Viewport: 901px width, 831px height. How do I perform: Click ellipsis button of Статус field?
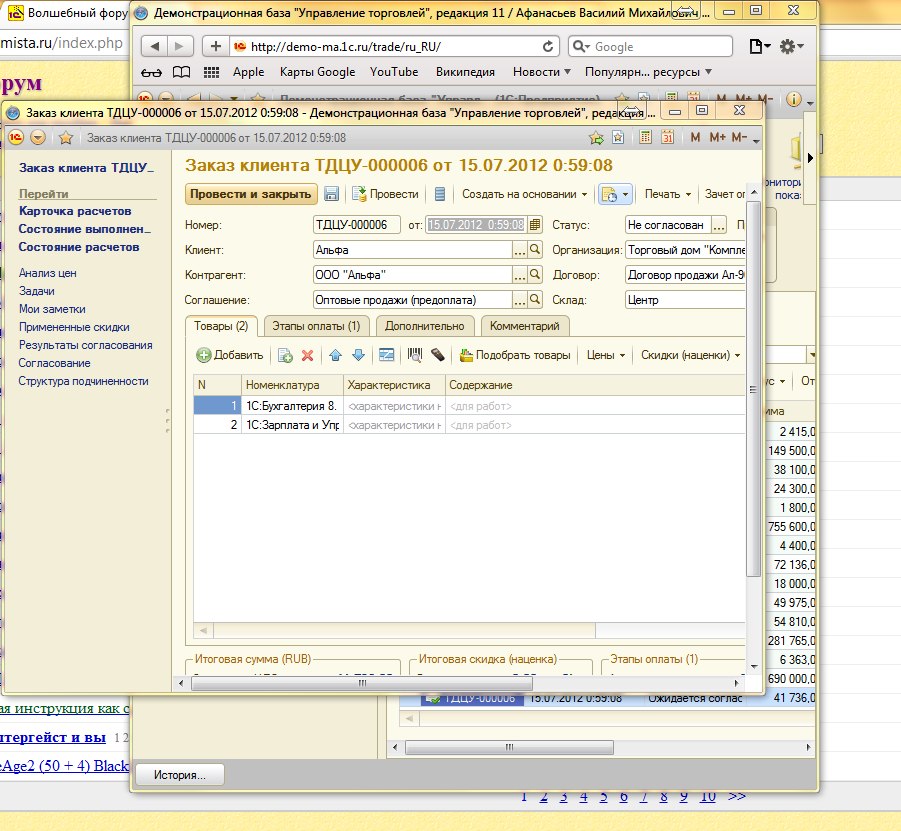719,225
